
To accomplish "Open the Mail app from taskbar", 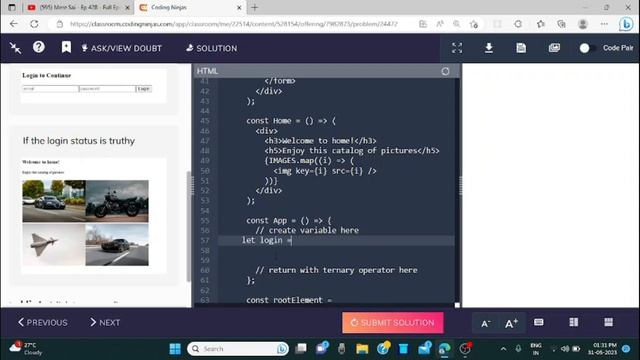I will point(424,349).
